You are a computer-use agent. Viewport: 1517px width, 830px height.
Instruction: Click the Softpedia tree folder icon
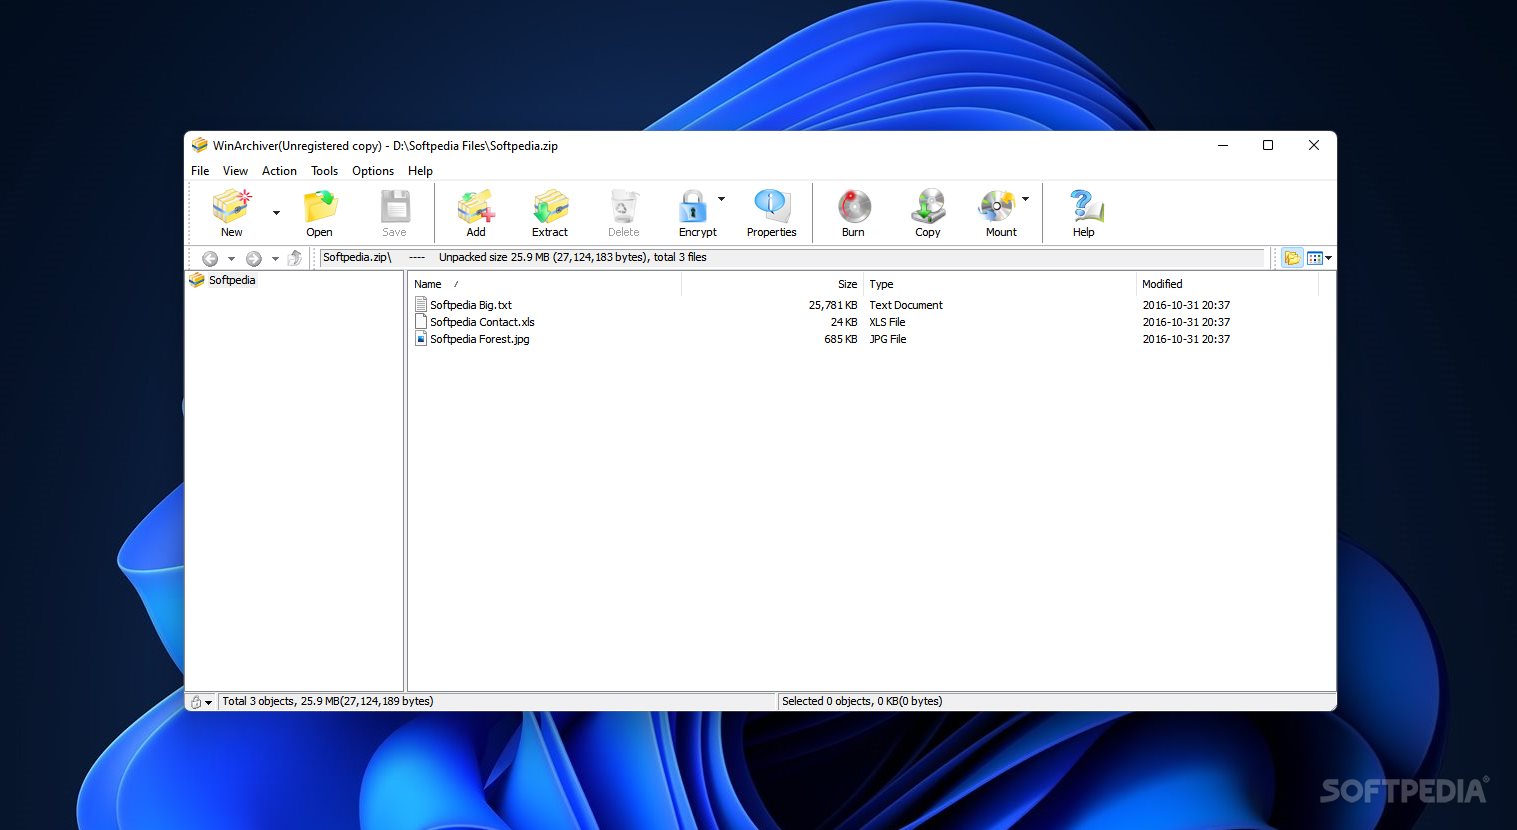pyautogui.click(x=197, y=280)
